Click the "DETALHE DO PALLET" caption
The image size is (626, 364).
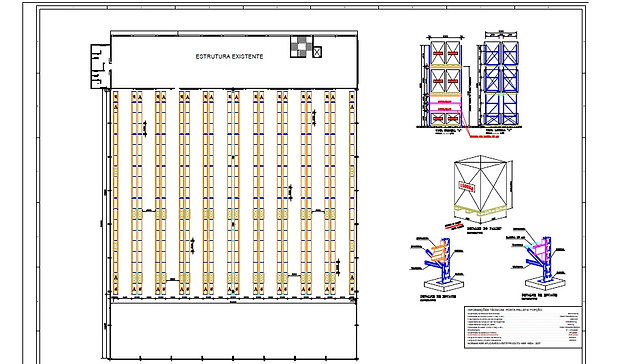[x=483, y=229]
